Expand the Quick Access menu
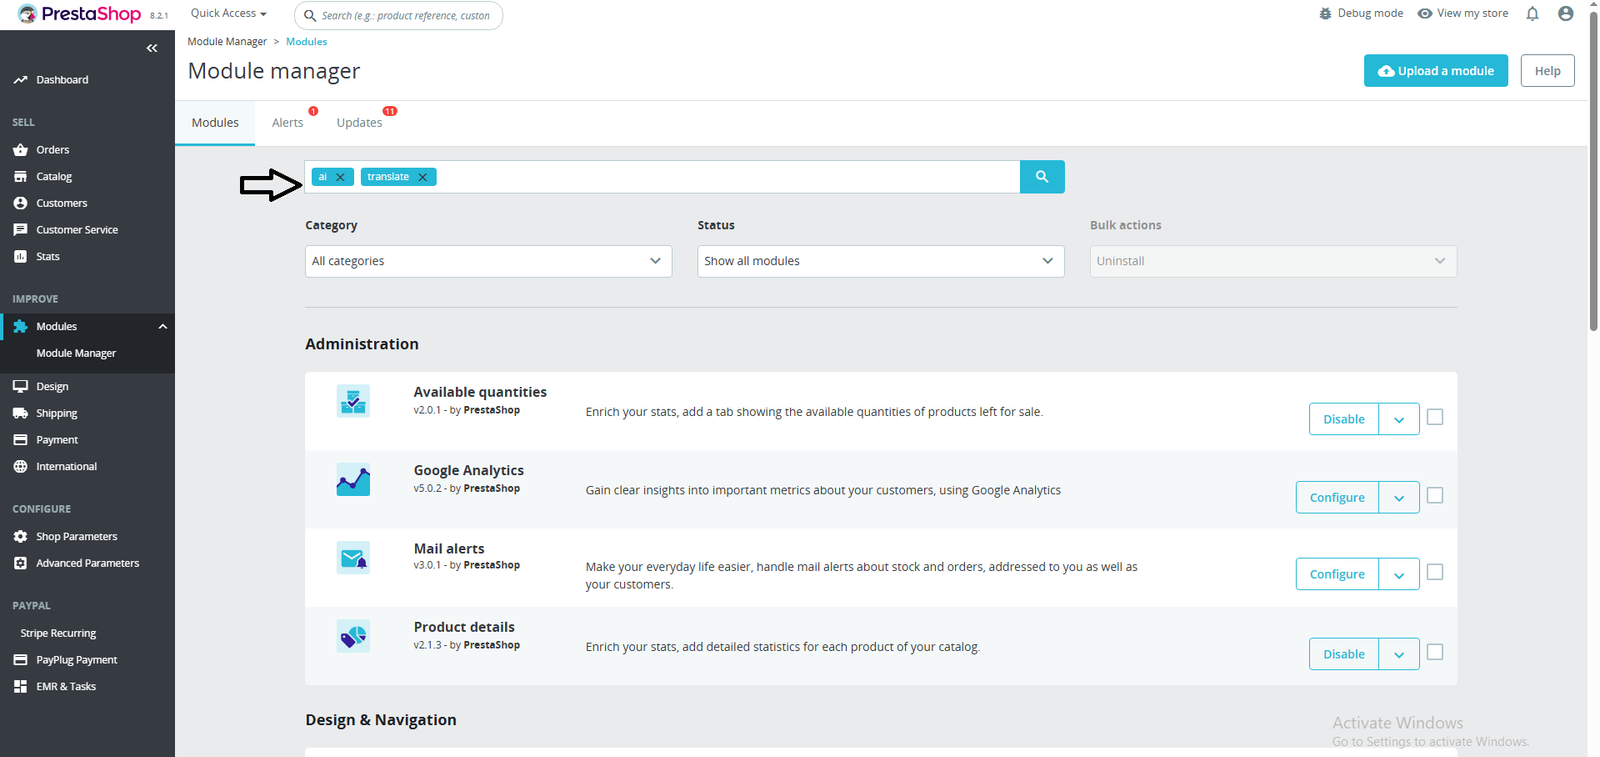This screenshot has height=757, width=1600. pyautogui.click(x=229, y=14)
